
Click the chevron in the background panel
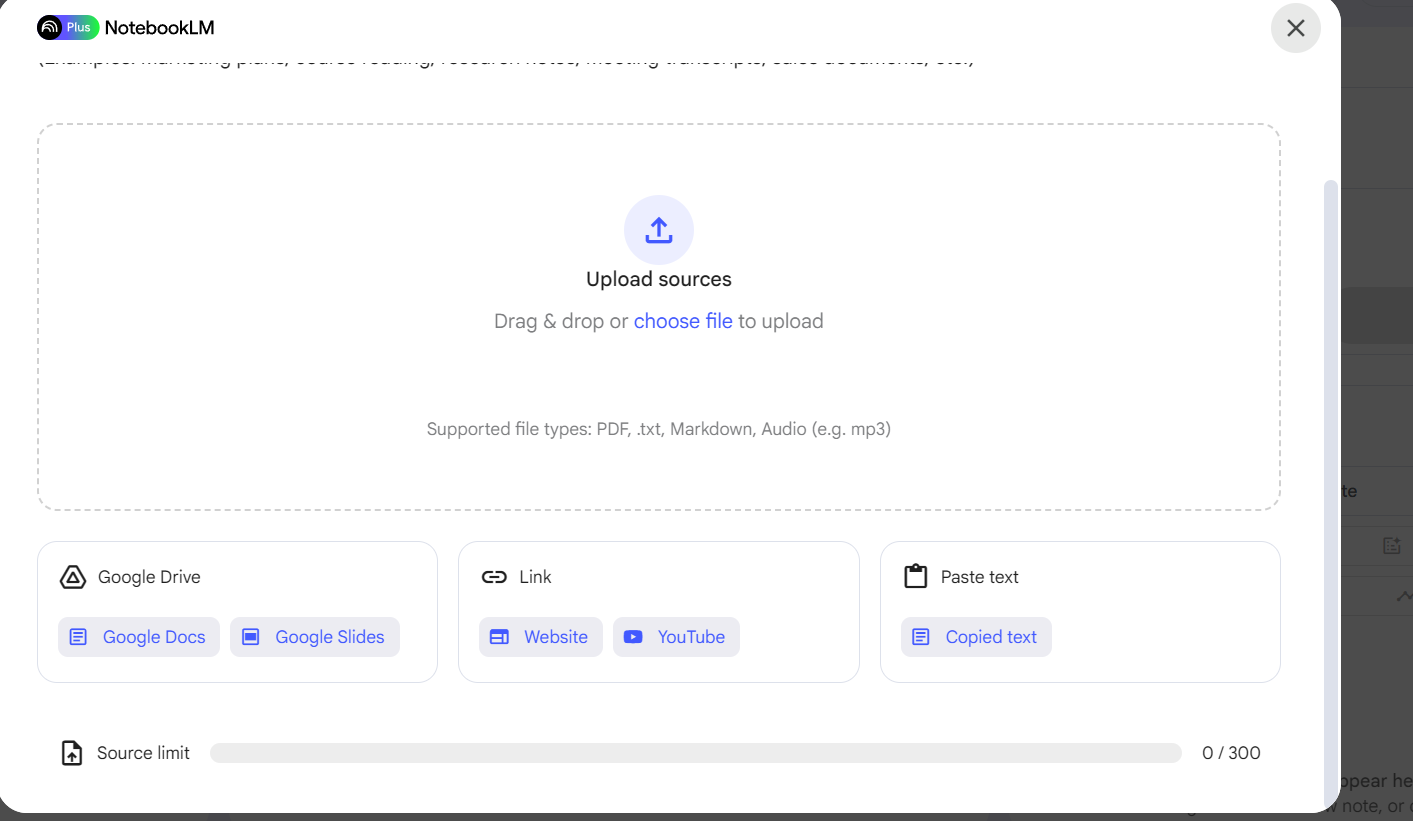coord(1404,596)
